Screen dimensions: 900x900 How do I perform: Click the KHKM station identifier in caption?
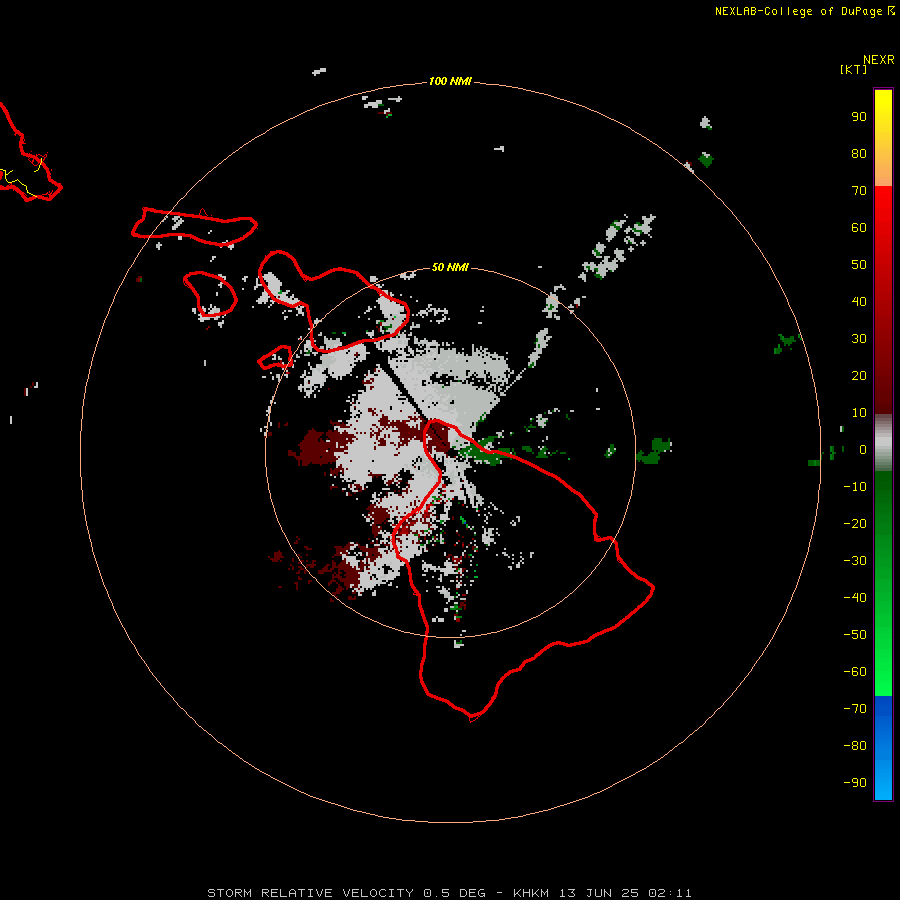[x=533, y=893]
